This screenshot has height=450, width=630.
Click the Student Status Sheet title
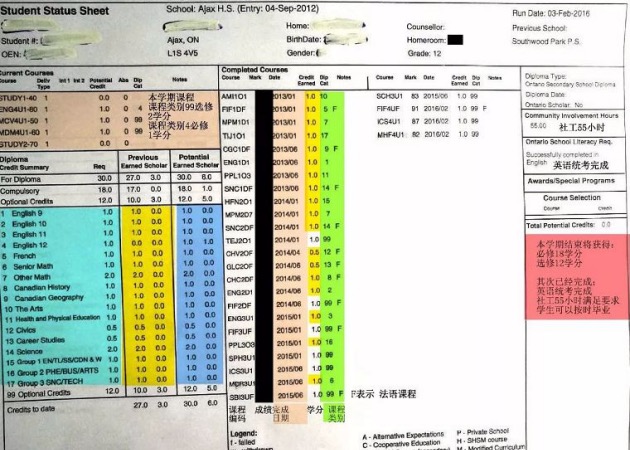(55, 11)
